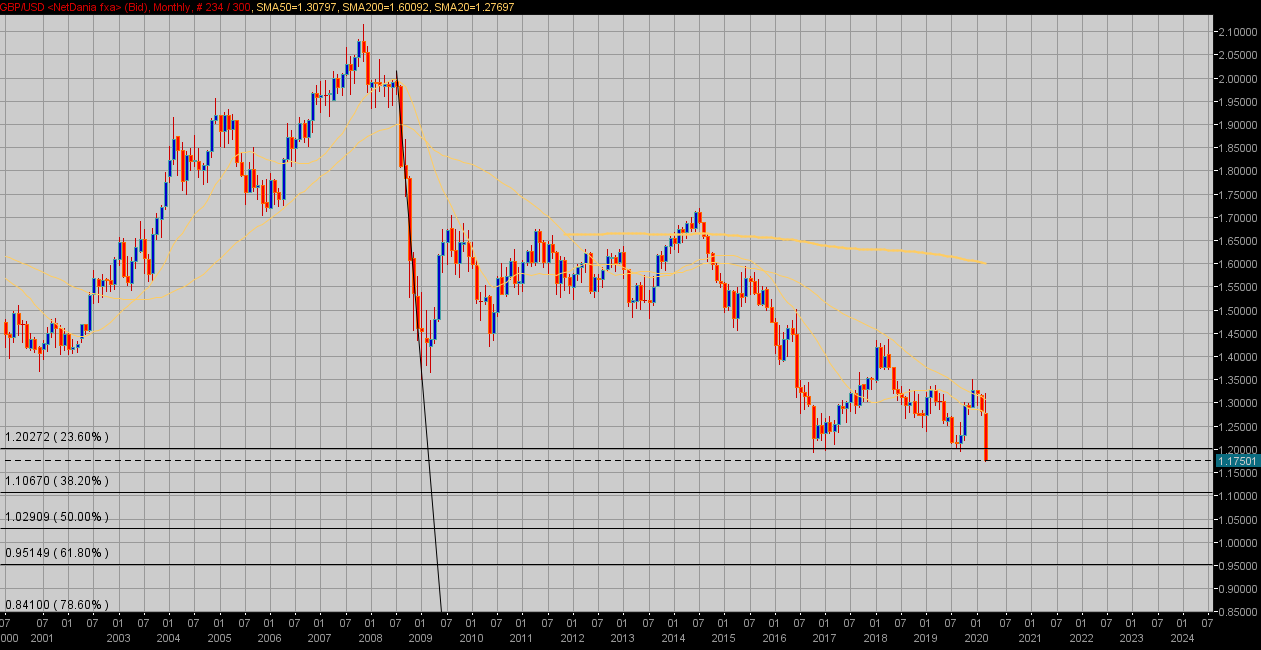This screenshot has width=1261, height=650.
Task: Click the SMA20=1.27697 indicator label
Action: 472,7
